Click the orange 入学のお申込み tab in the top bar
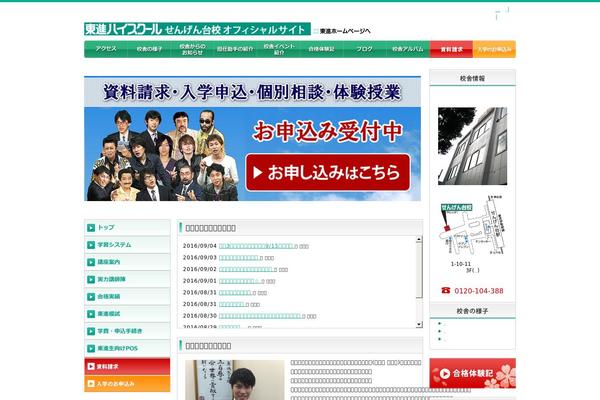 click(494, 49)
